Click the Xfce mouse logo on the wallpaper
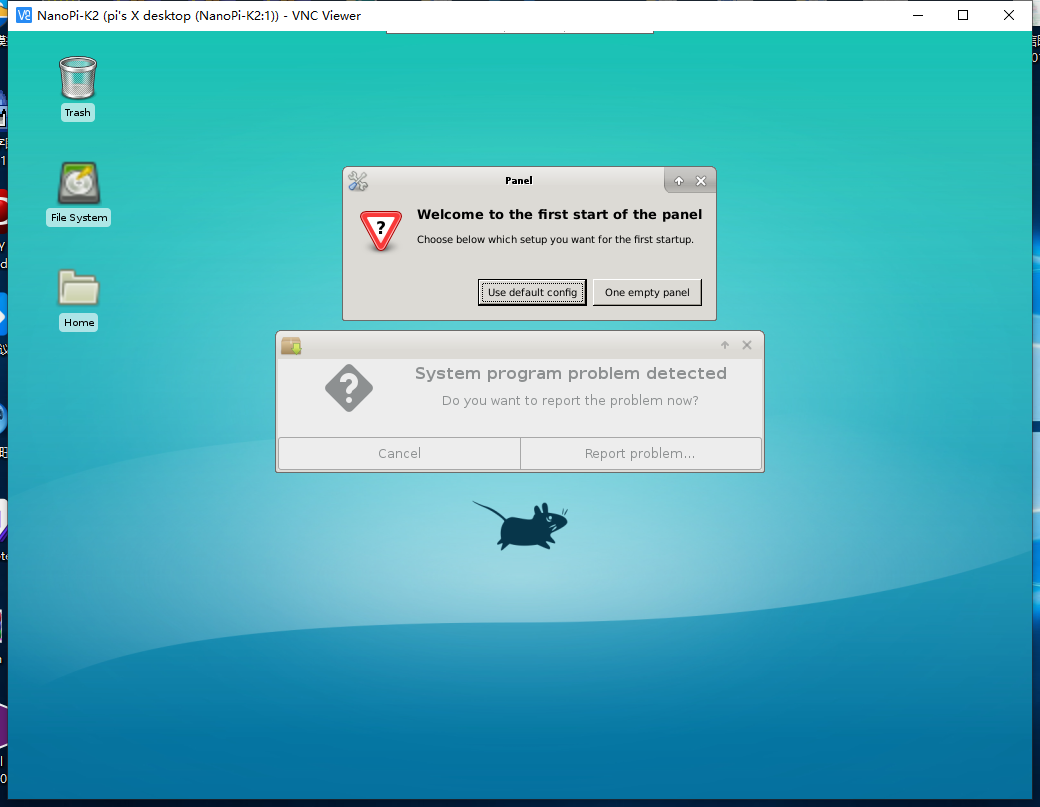The height and width of the screenshot is (807, 1040). point(521,522)
